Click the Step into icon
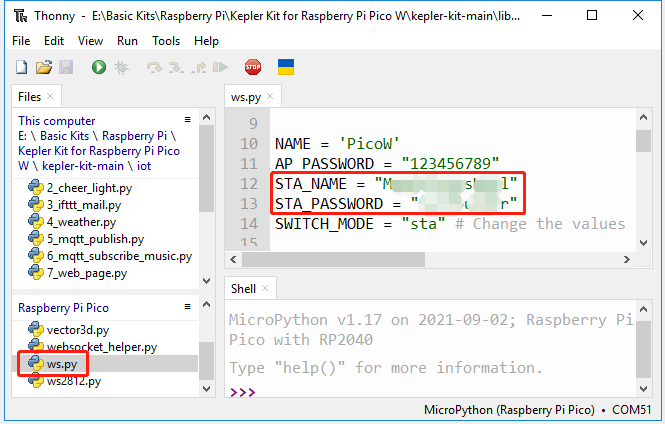 (176, 67)
